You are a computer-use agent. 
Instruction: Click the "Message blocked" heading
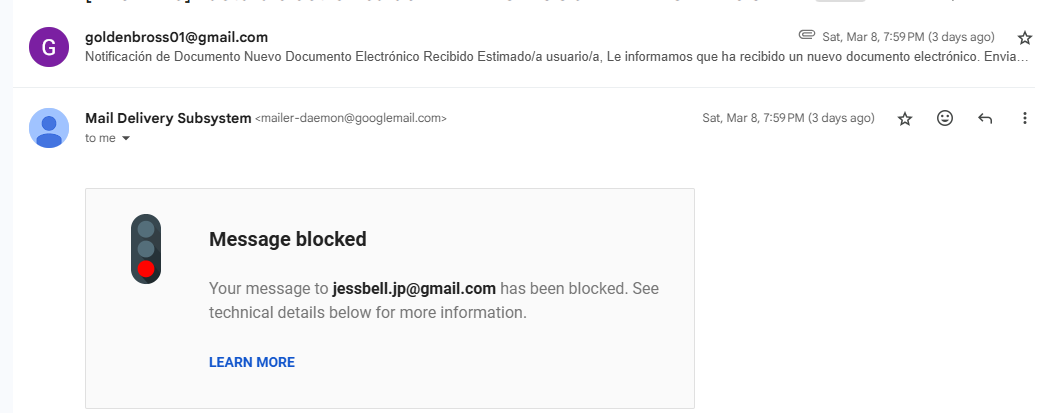tap(288, 239)
